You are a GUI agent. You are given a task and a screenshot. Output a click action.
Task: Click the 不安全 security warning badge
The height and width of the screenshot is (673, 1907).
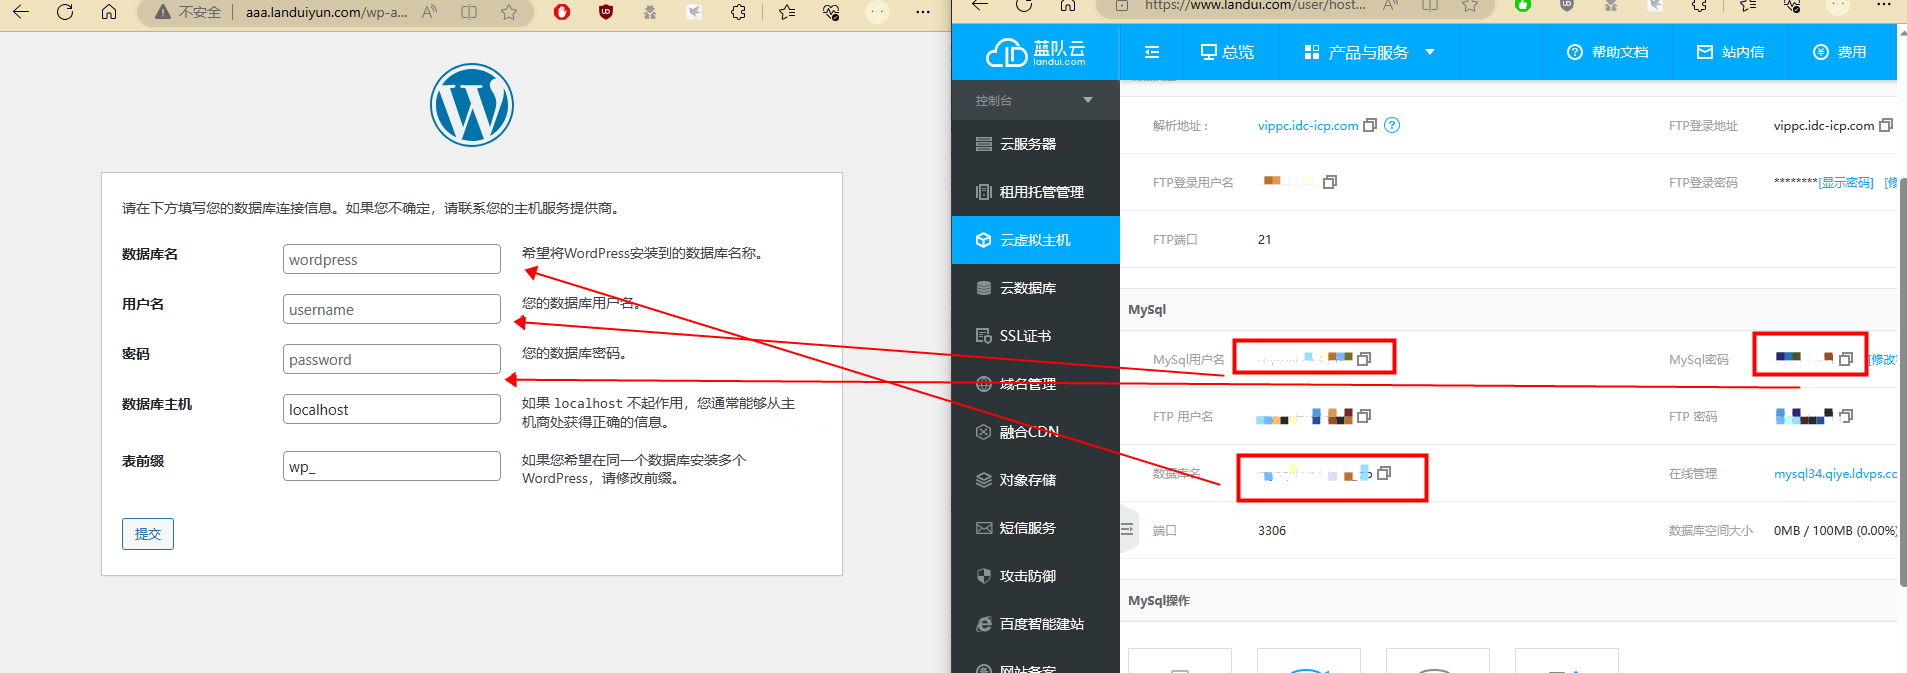pyautogui.click(x=187, y=12)
